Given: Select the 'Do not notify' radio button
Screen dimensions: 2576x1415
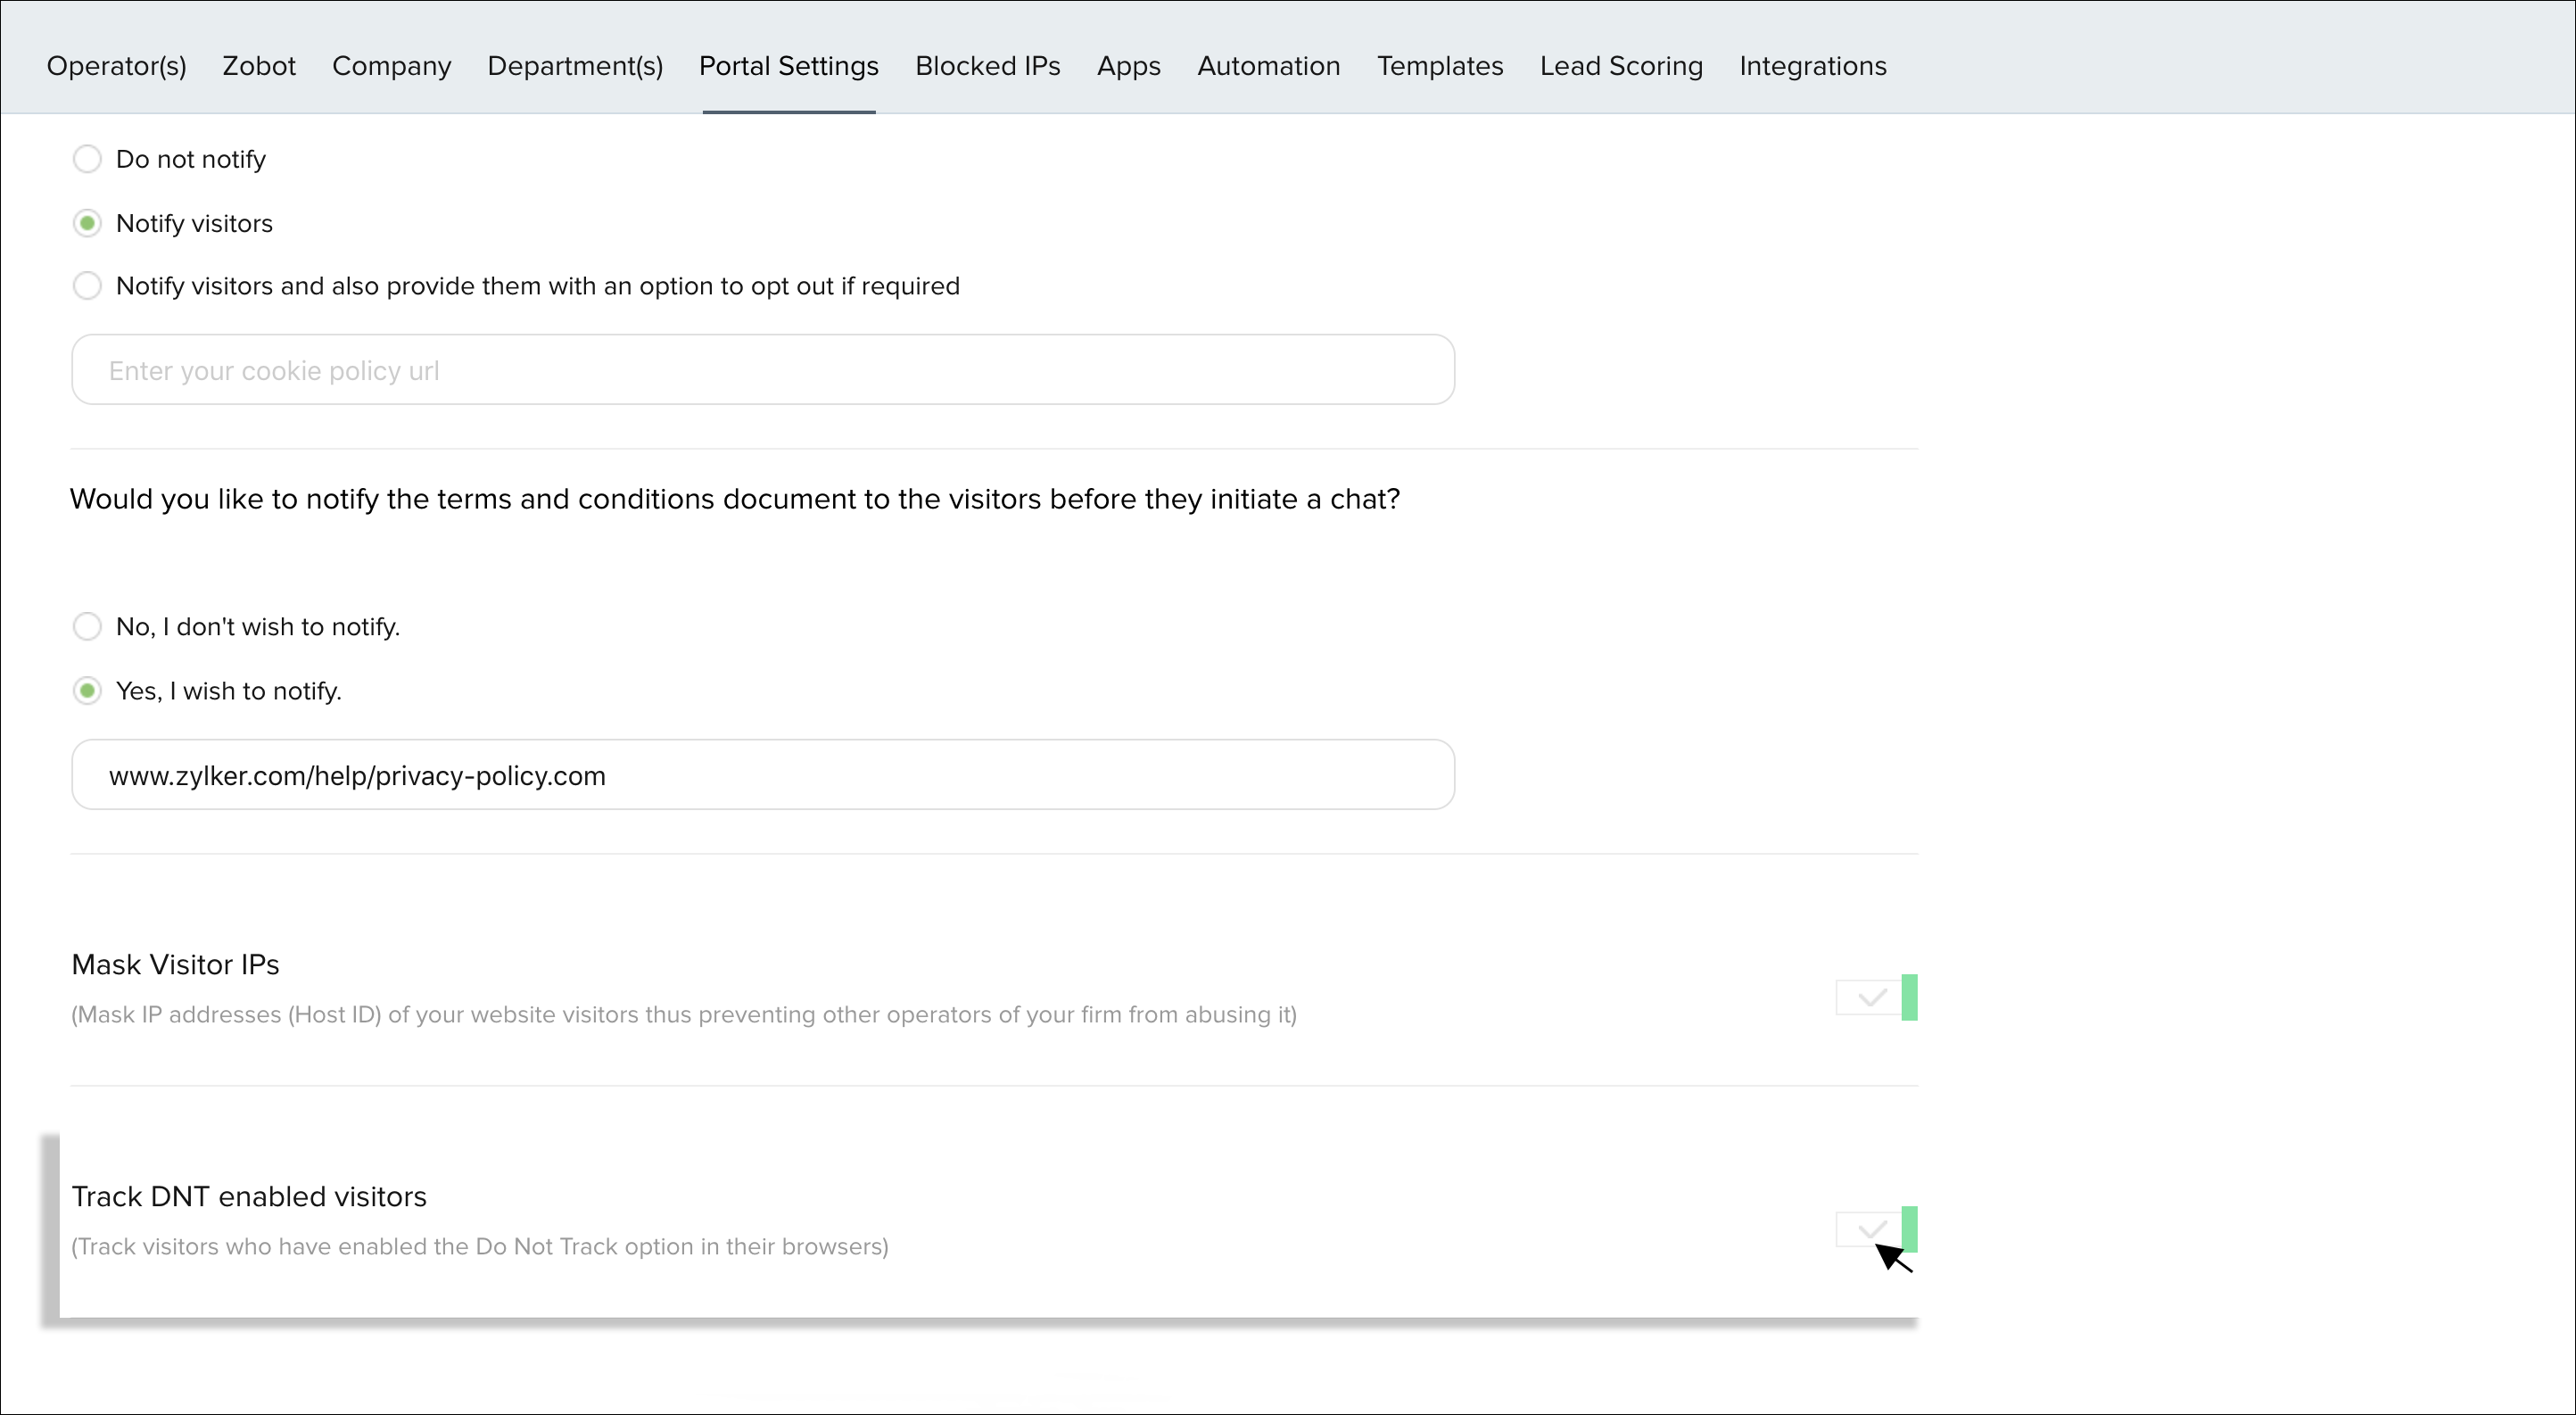Looking at the screenshot, I should coord(87,159).
